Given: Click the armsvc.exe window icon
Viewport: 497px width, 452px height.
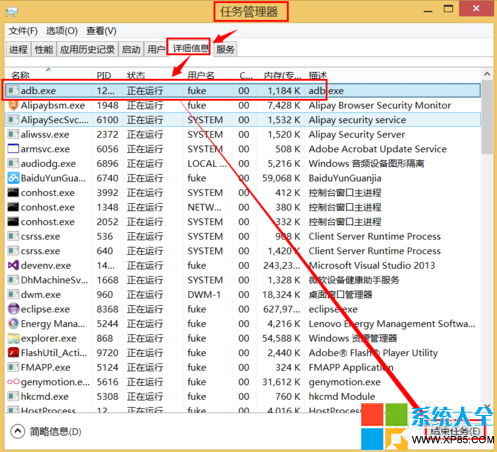Looking at the screenshot, I should tap(13, 149).
